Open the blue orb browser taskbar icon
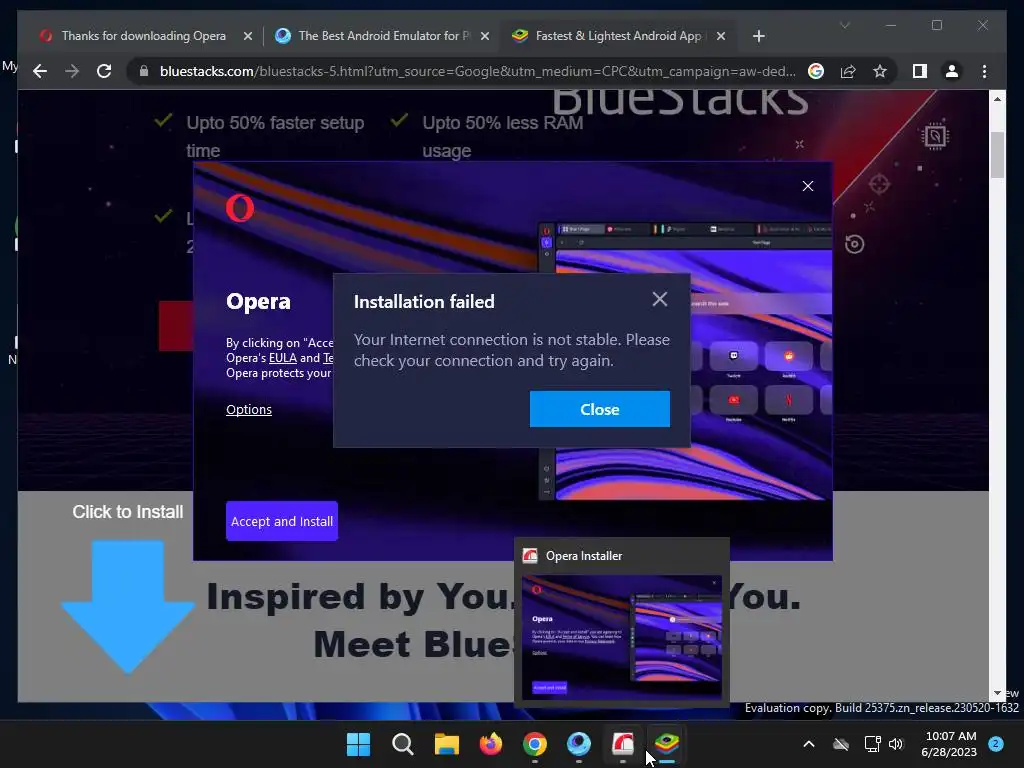 click(579, 744)
